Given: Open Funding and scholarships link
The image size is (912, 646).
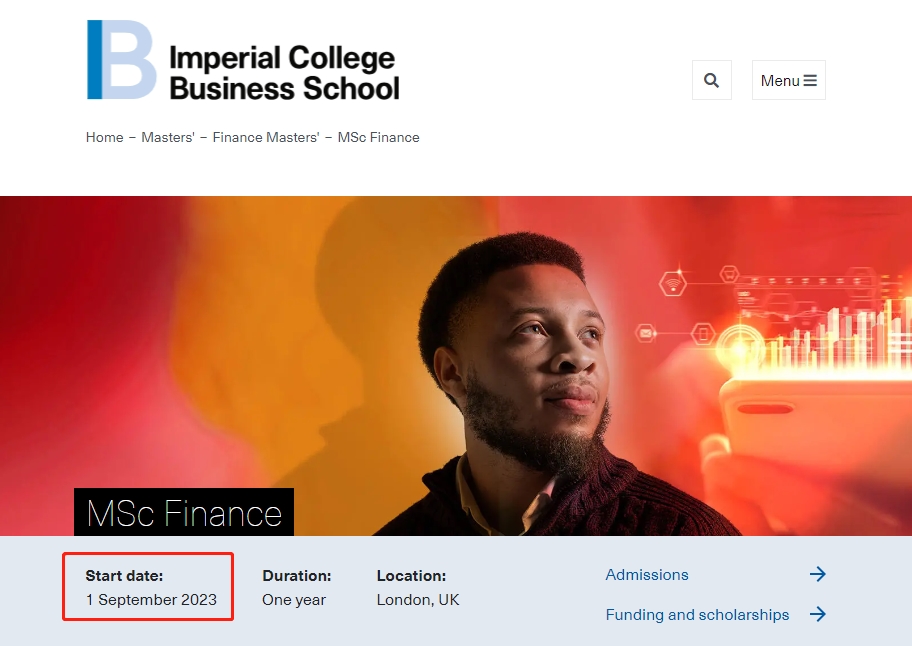Looking at the screenshot, I should 697,615.
